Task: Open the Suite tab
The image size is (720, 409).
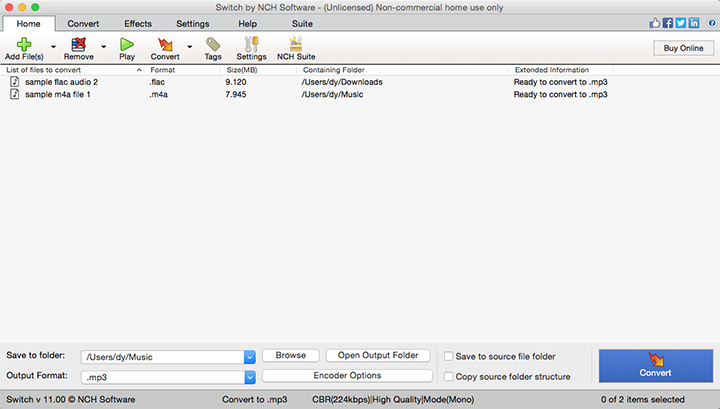Action: click(302, 23)
